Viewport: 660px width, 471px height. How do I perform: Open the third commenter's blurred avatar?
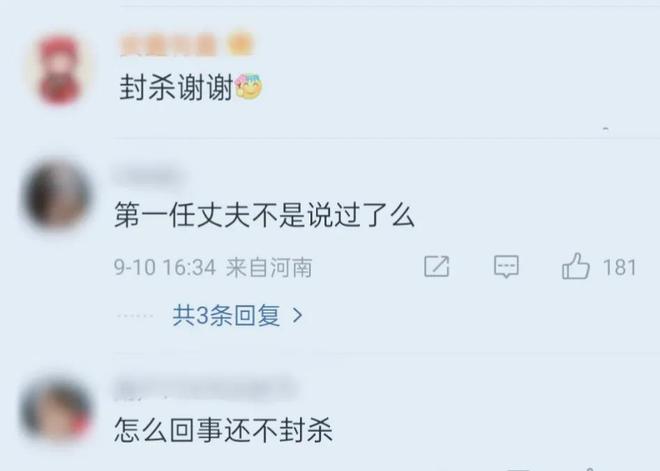coord(56,411)
